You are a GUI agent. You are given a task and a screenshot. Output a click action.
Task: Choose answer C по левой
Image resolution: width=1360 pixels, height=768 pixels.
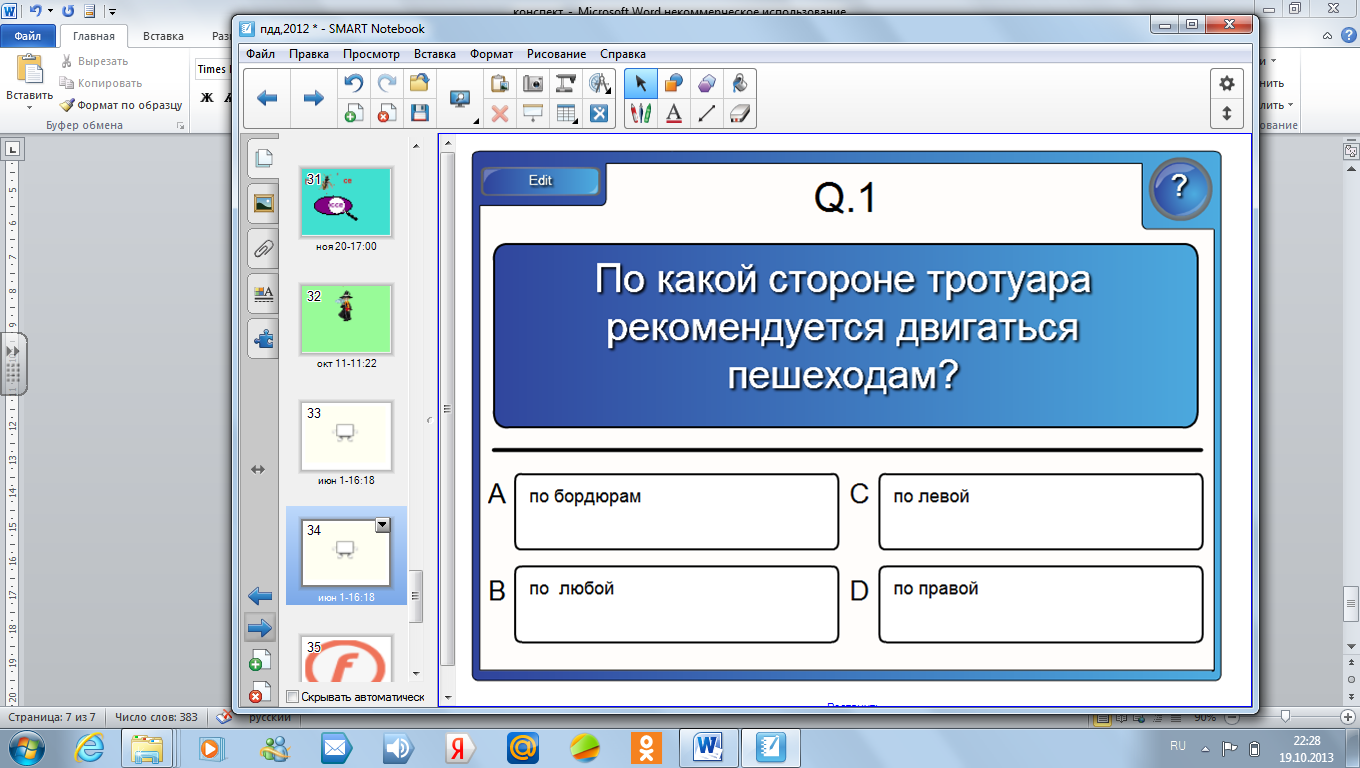click(x=1041, y=512)
